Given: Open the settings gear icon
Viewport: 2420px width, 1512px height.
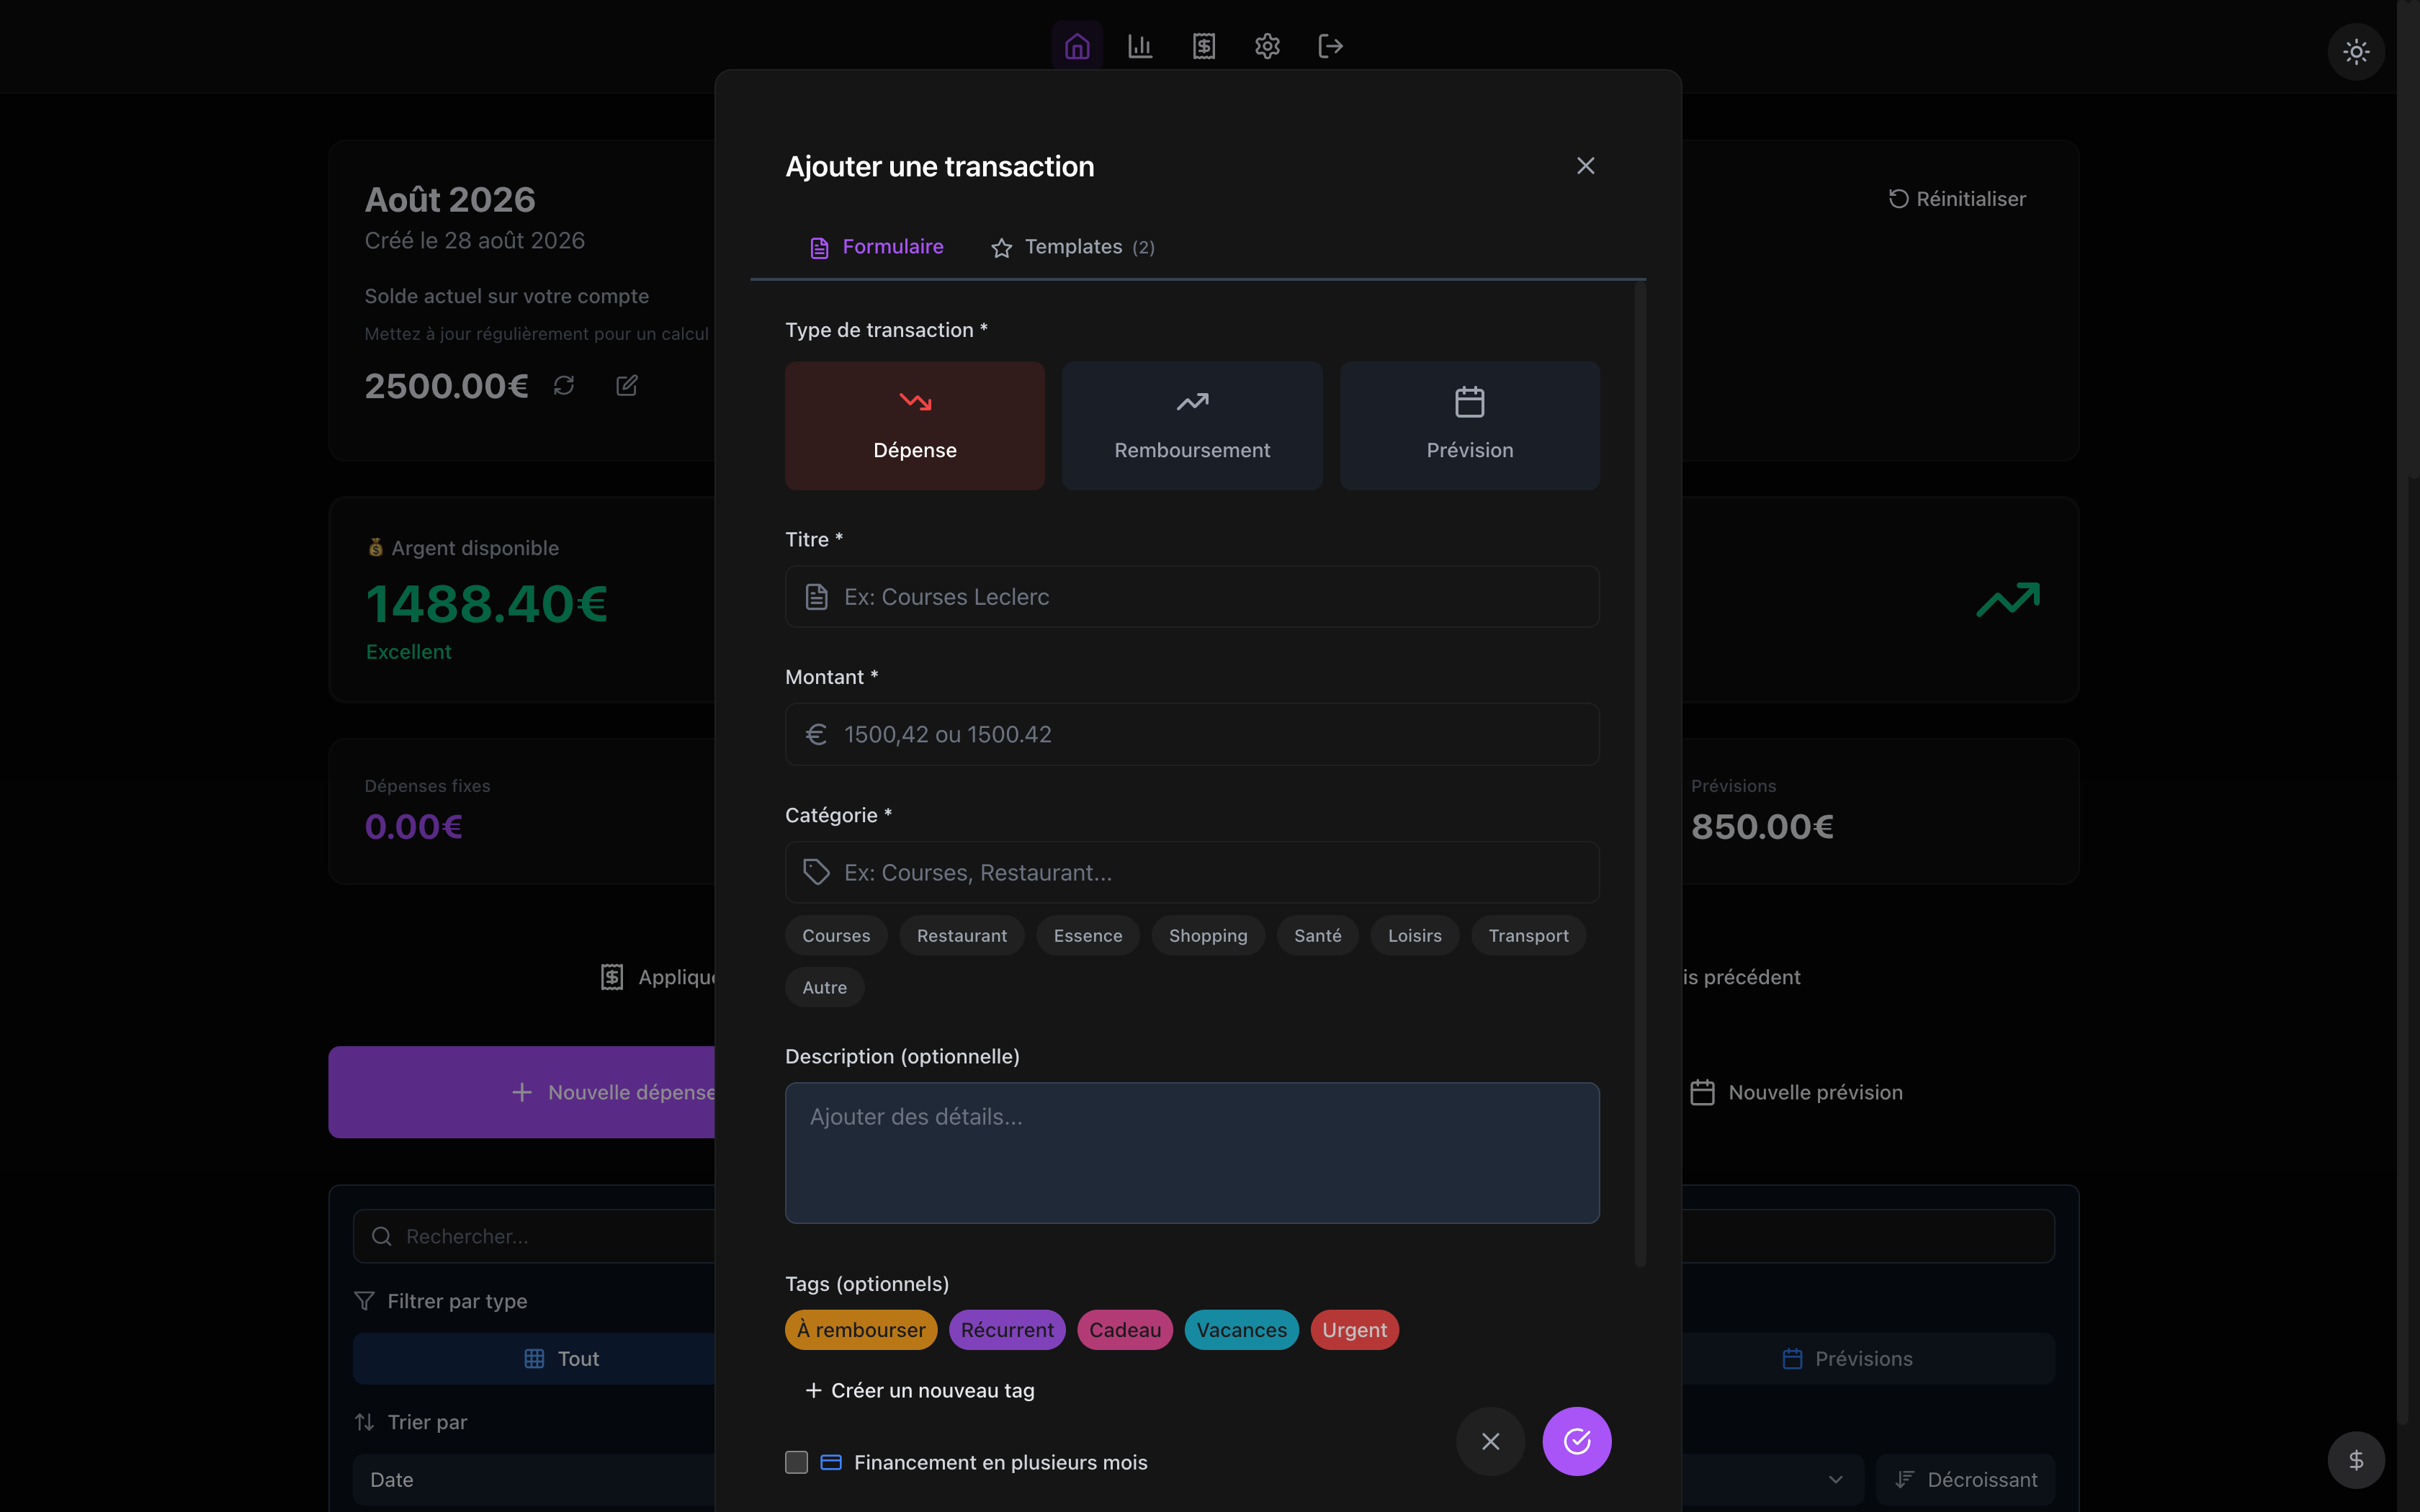Looking at the screenshot, I should point(1267,46).
